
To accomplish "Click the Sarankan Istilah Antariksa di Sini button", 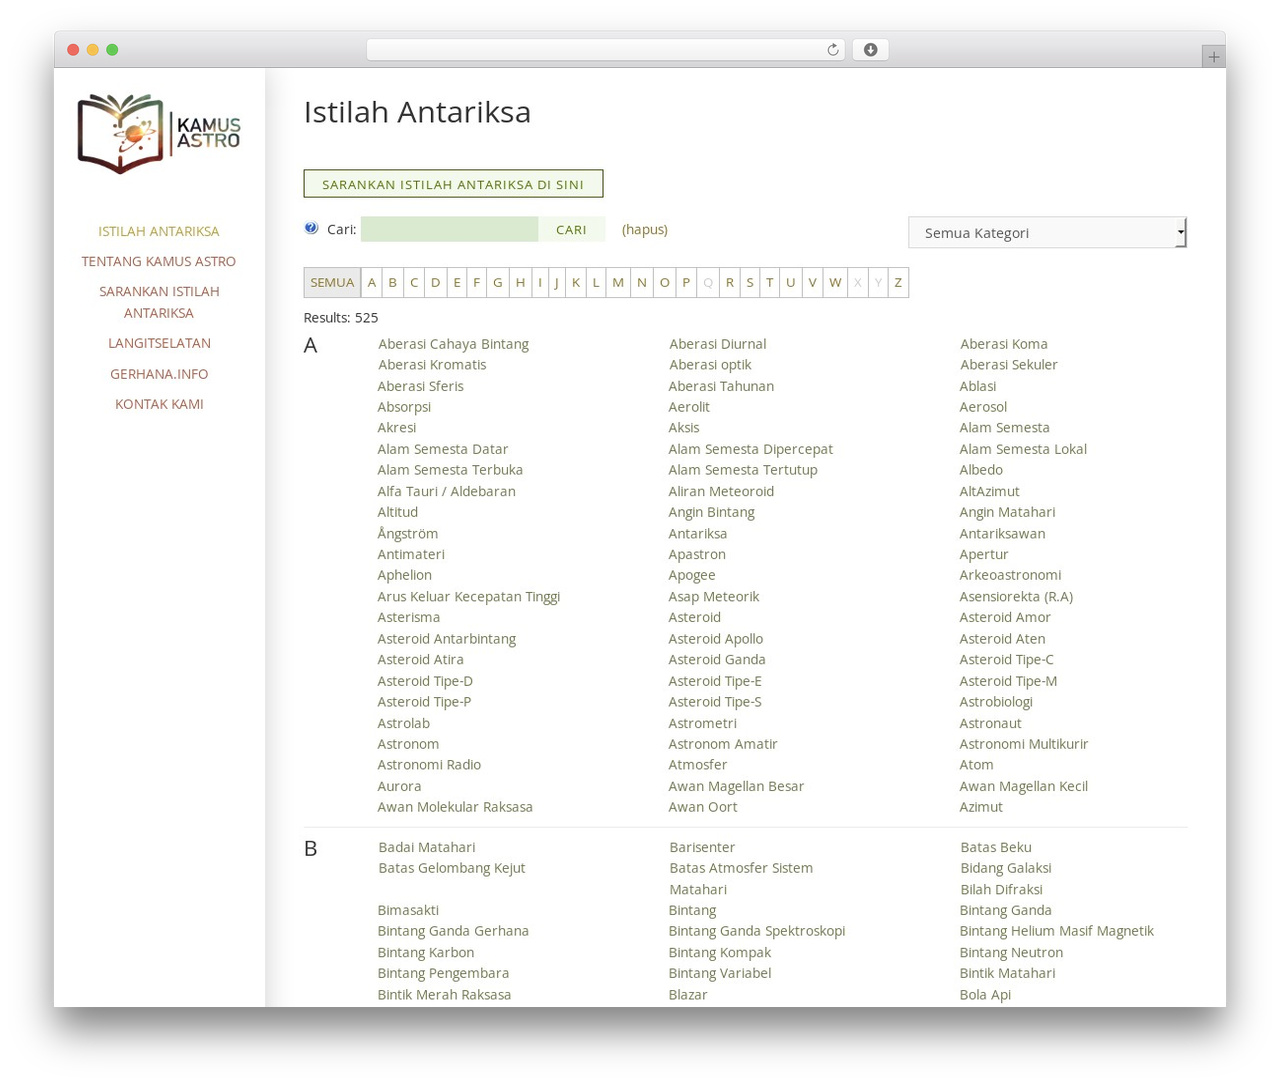I will pyautogui.click(x=453, y=184).
